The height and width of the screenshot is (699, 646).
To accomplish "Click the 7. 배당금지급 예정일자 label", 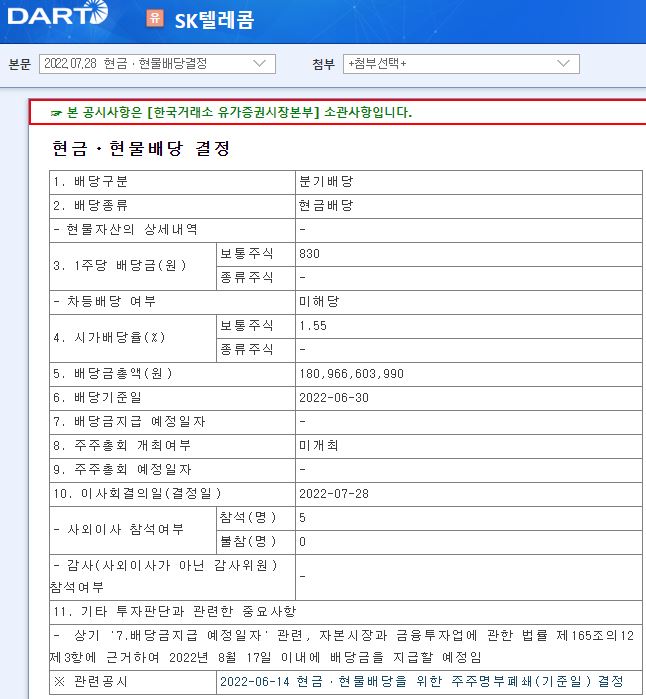I will (129, 422).
